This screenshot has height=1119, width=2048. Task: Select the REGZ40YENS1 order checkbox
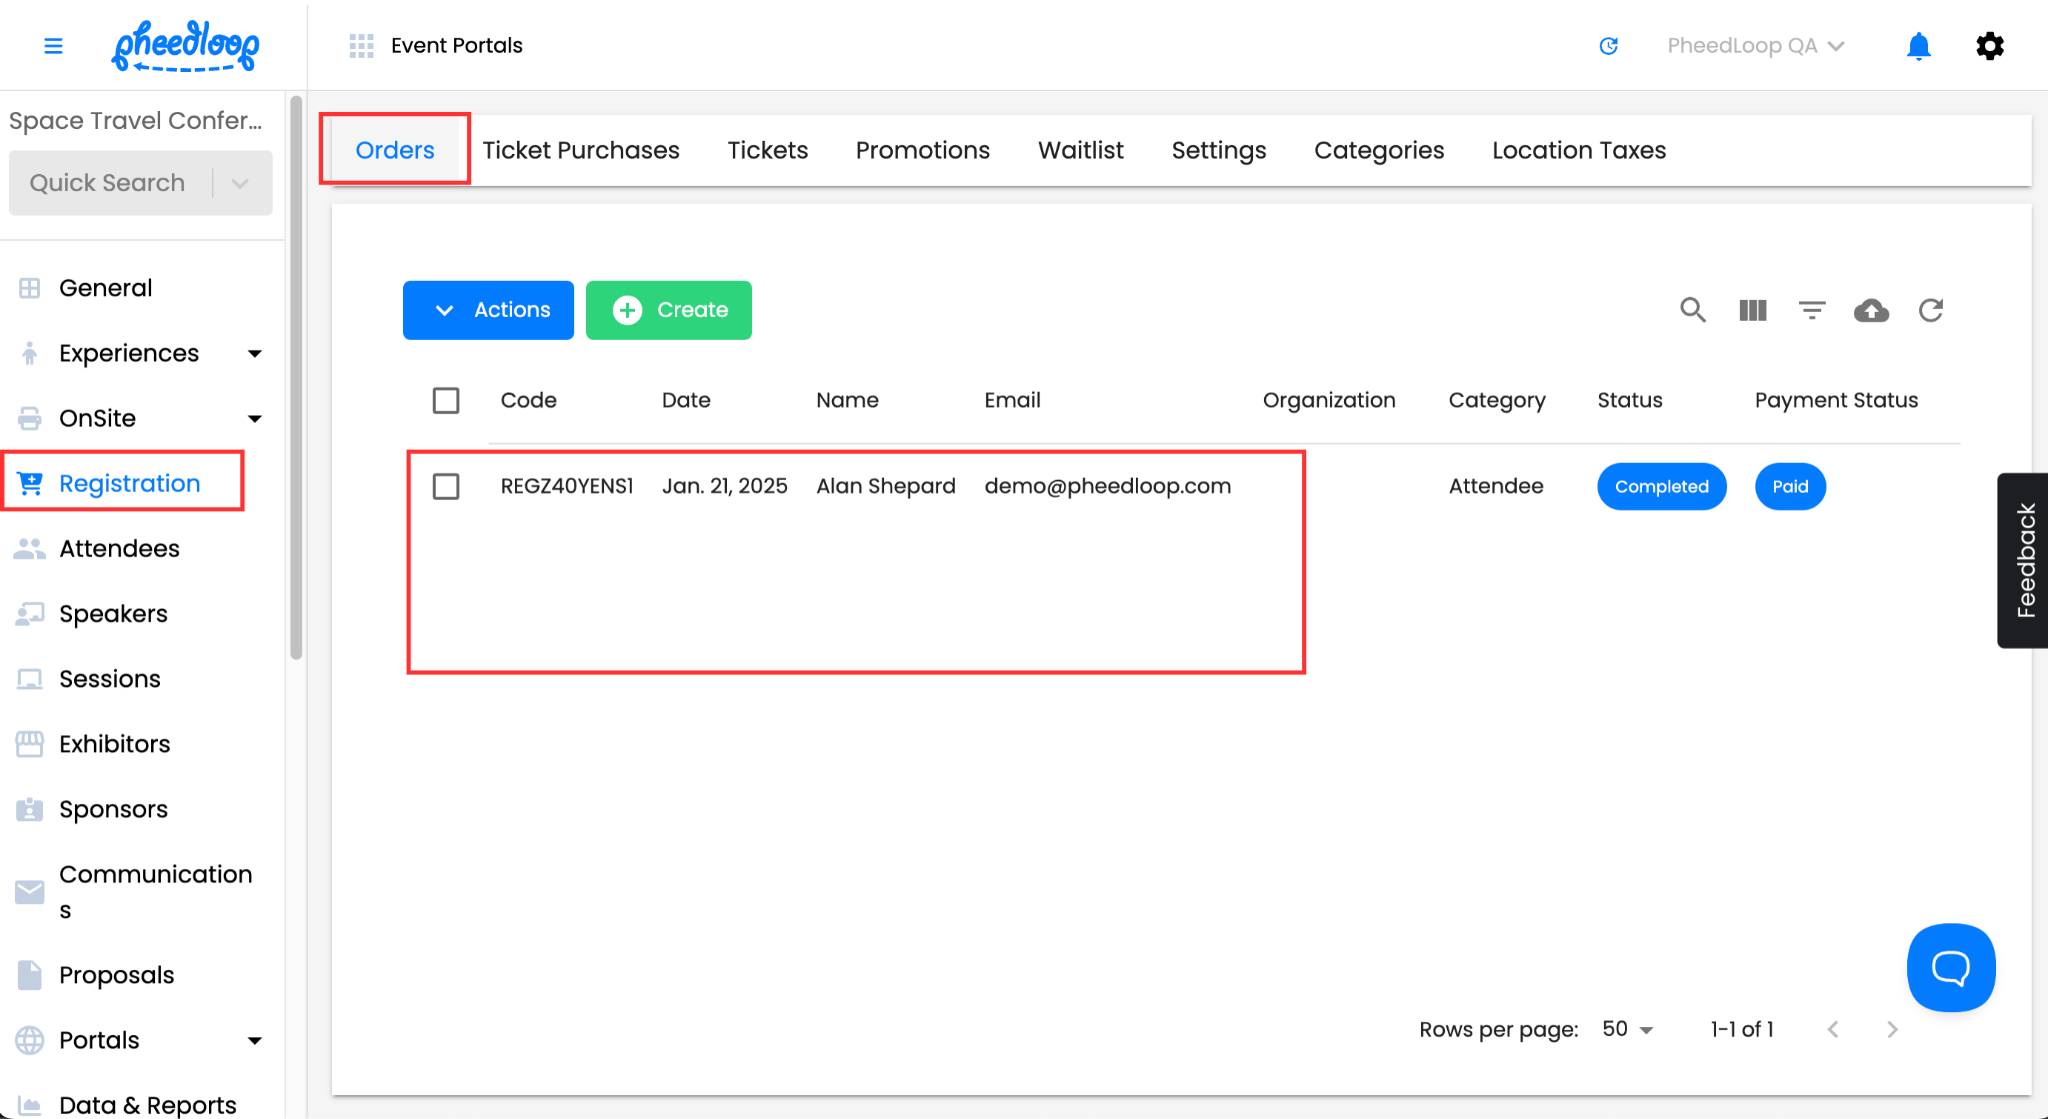pos(446,486)
